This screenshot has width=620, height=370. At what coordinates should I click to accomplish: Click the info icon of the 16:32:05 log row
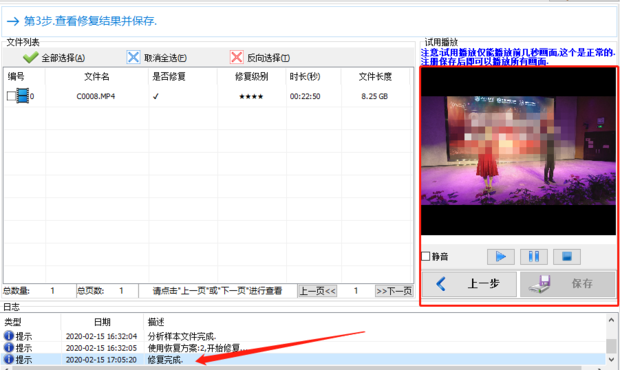8,347
